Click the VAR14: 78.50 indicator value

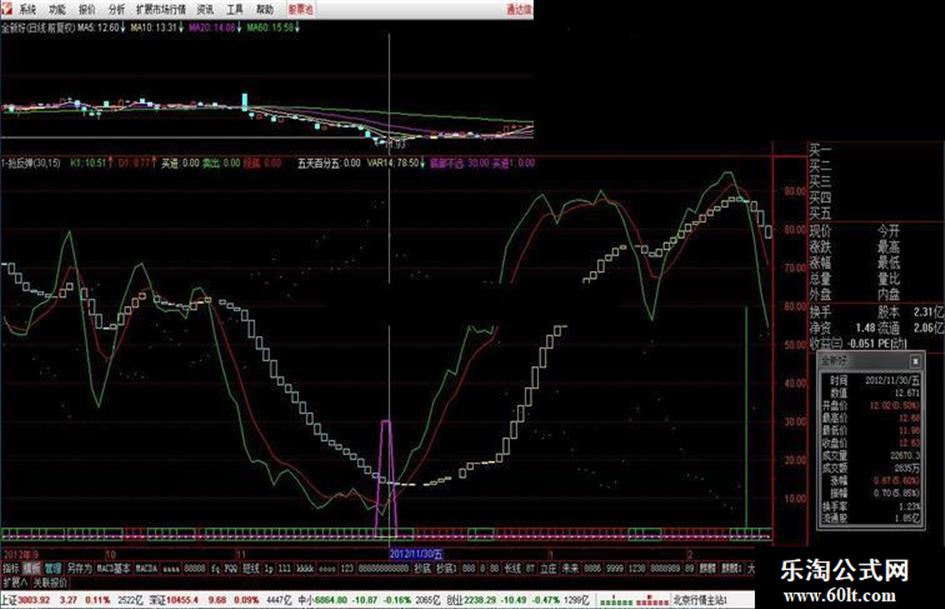click(x=396, y=163)
